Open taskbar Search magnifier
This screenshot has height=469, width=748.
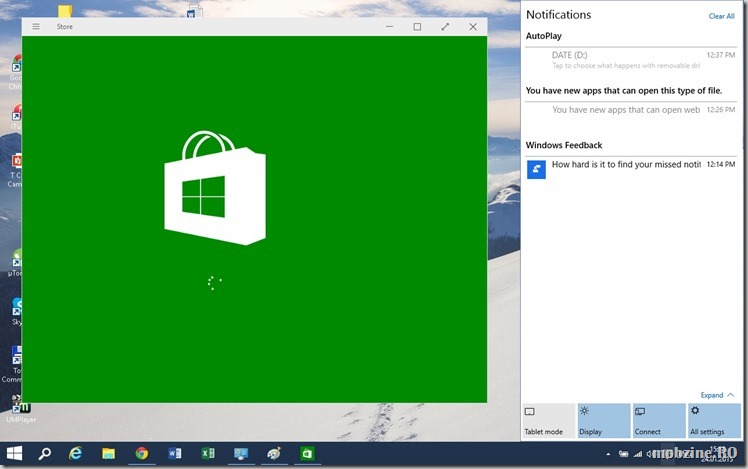click(x=44, y=453)
